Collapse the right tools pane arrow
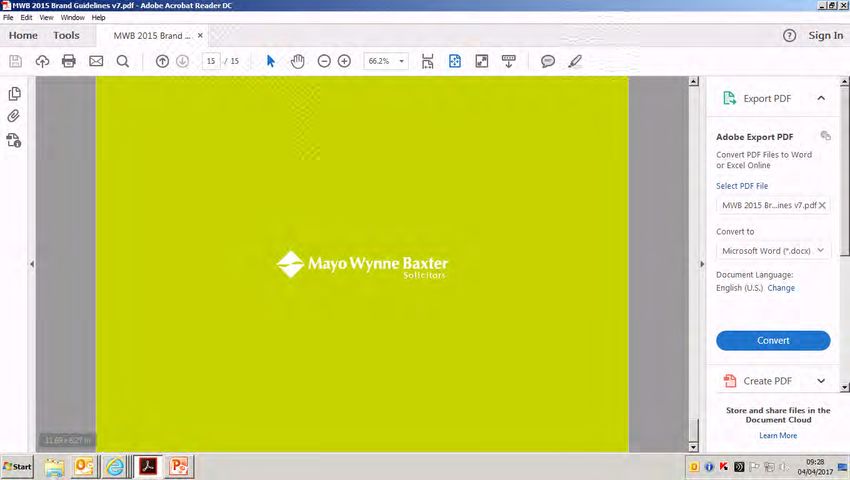The image size is (850, 480). (x=702, y=264)
